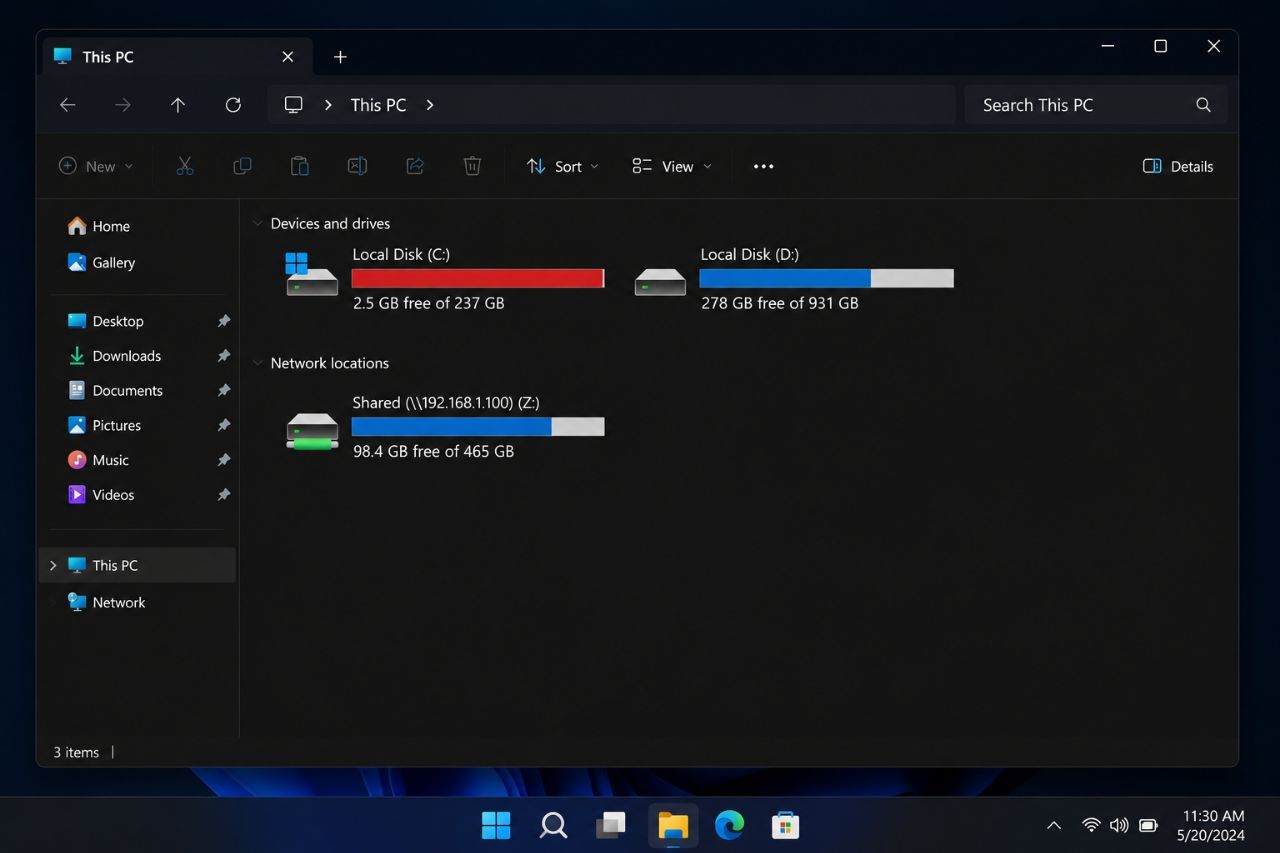Viewport: 1280px width, 853px height.
Task: Unpin Desktop using its pin icon
Action: (224, 321)
